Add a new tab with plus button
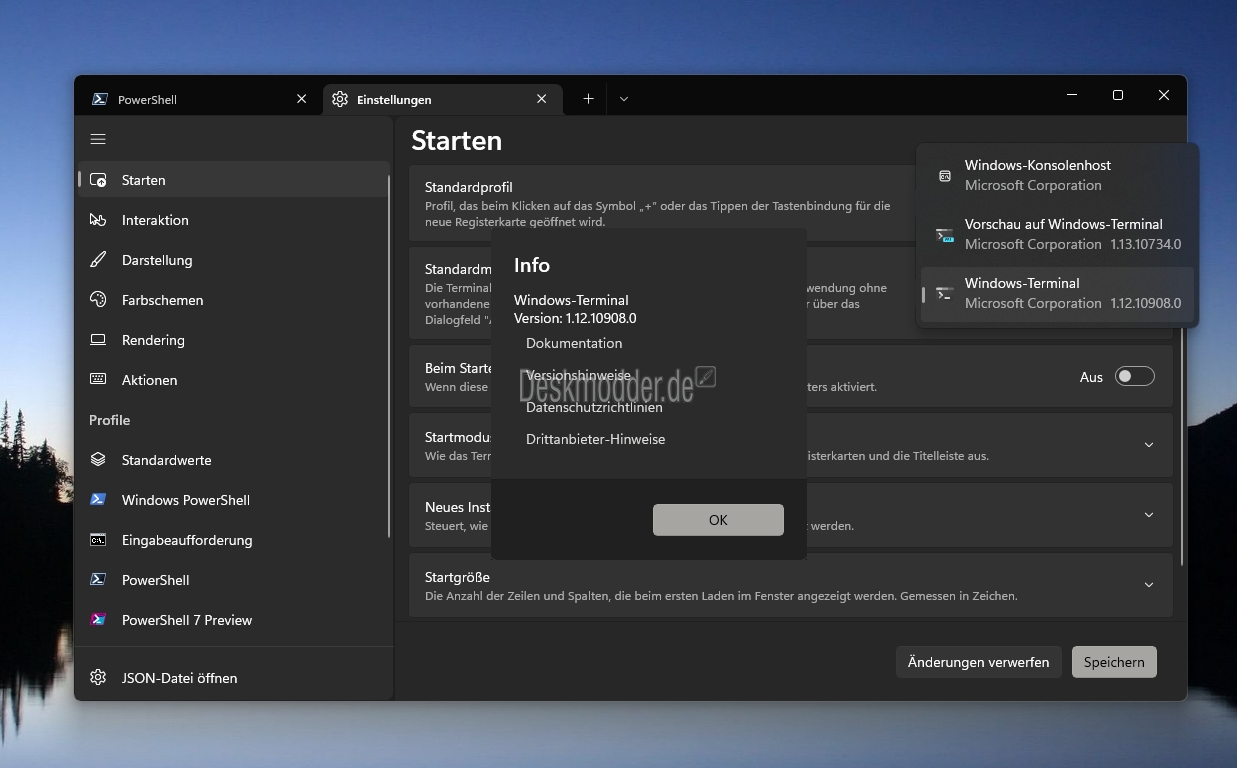The image size is (1237, 768). pyautogui.click(x=588, y=99)
